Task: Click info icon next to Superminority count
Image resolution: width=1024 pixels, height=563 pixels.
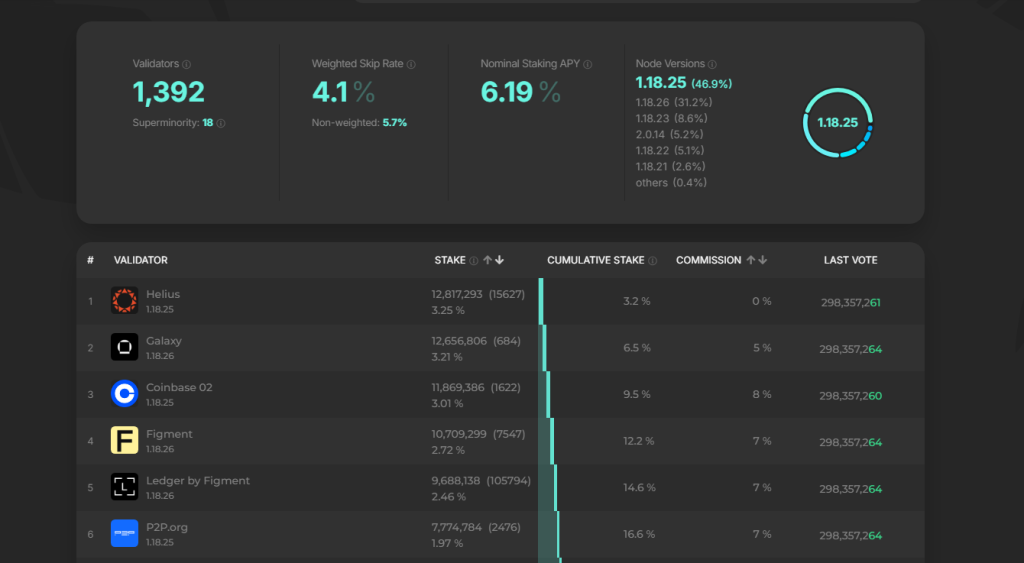Action: tap(221, 123)
